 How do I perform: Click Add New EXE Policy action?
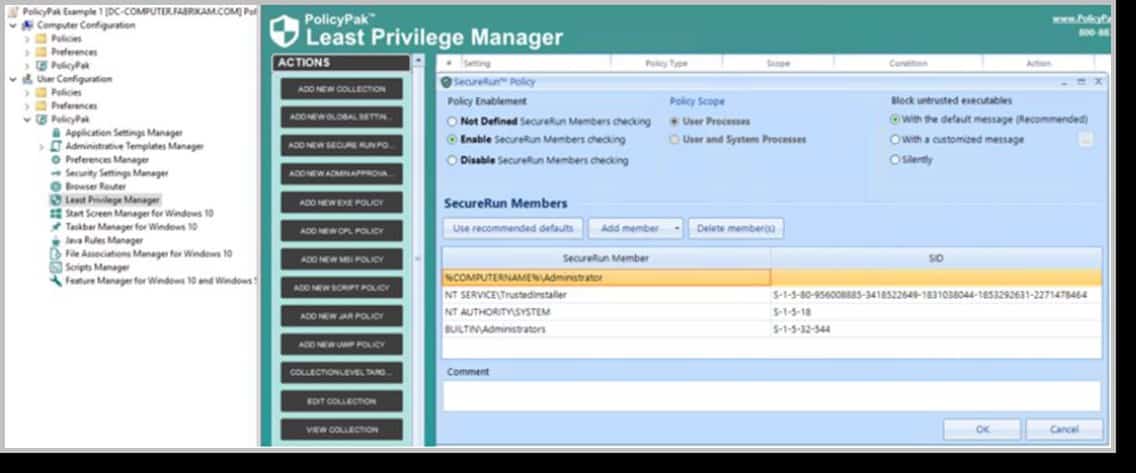[x=341, y=203]
